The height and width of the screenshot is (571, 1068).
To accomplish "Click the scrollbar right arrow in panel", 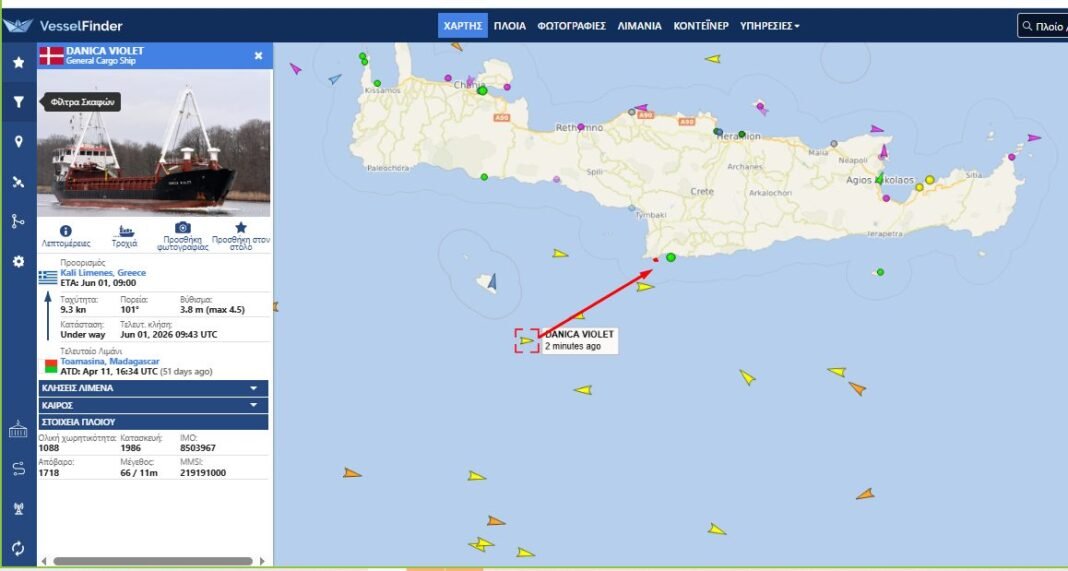I will 262,561.
